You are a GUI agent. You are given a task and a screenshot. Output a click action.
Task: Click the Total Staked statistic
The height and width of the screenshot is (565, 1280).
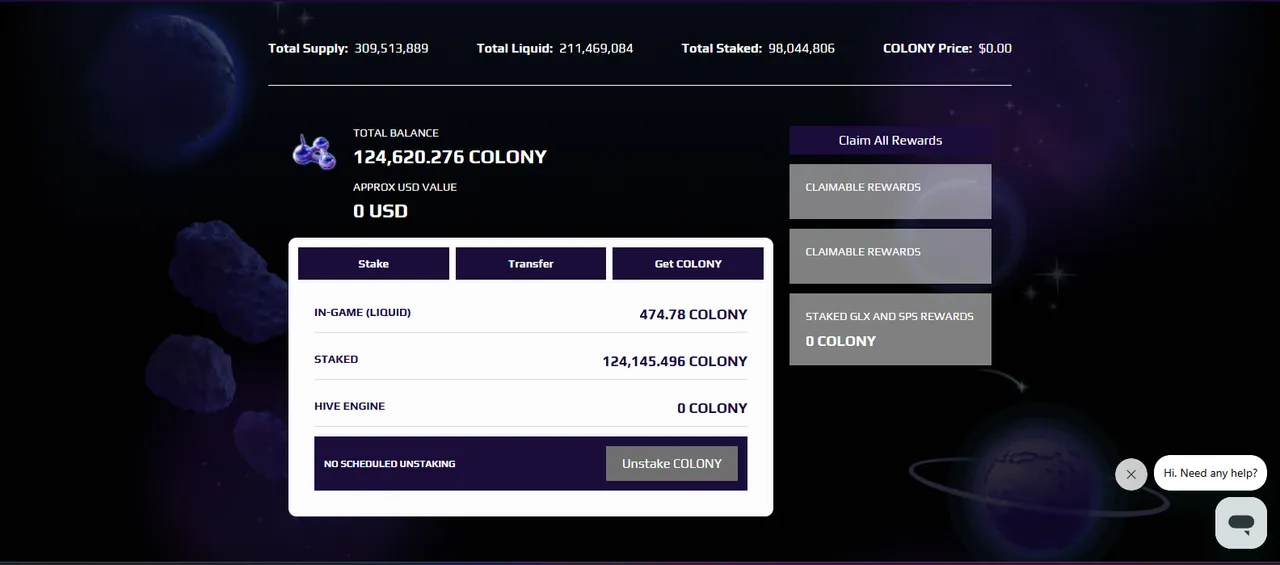tap(758, 48)
